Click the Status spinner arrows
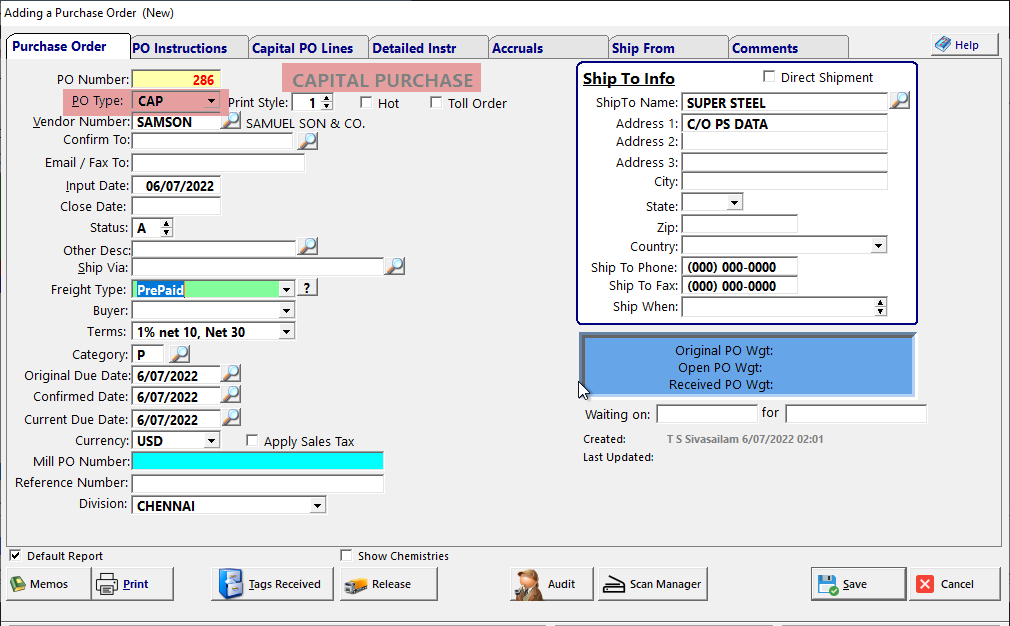 click(167, 227)
